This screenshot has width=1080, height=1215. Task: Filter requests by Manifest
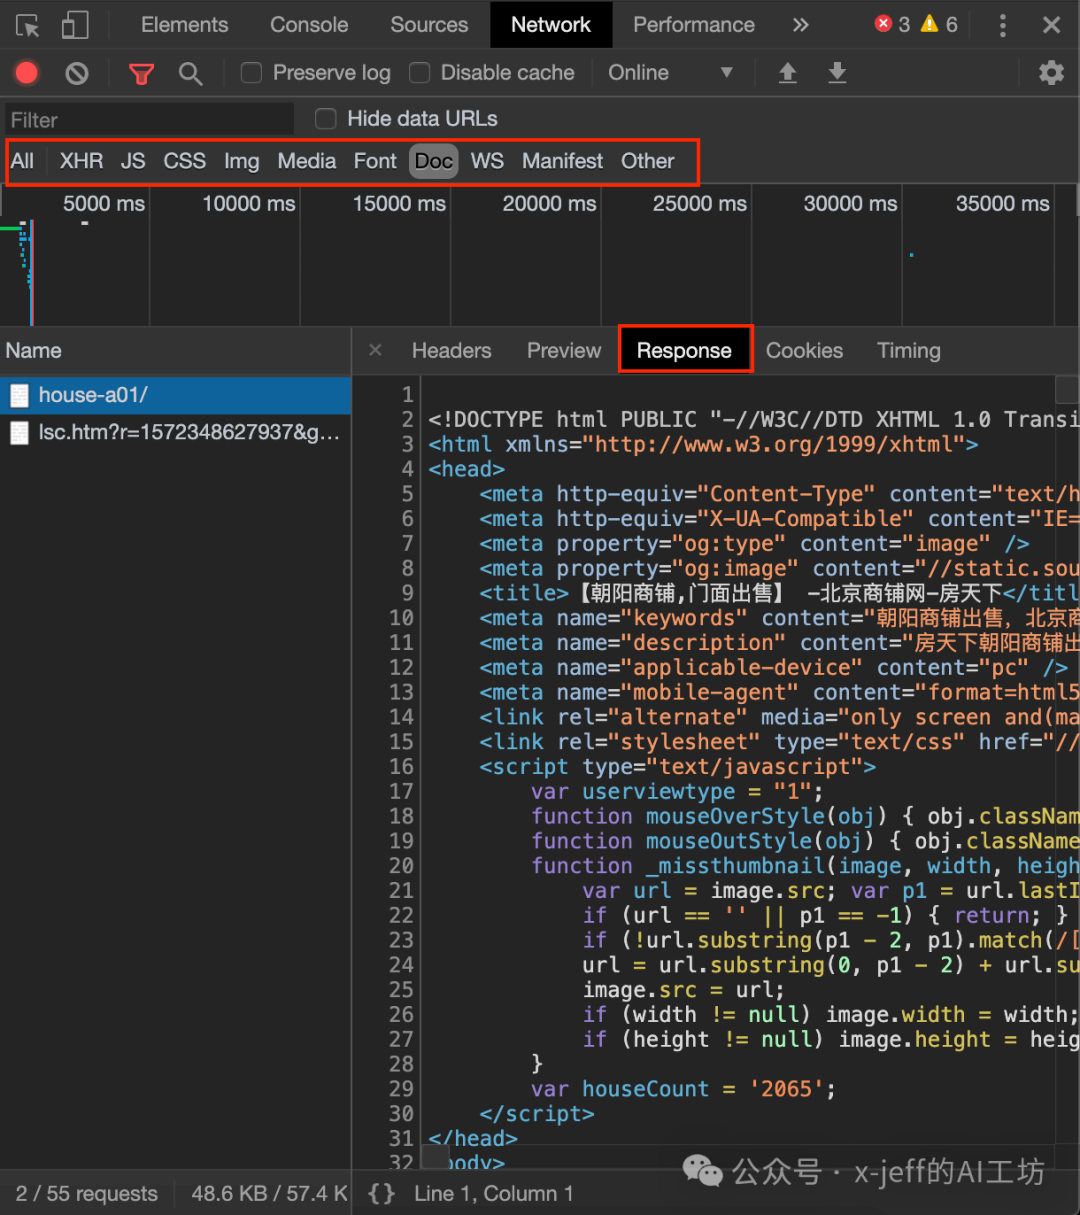(x=563, y=161)
